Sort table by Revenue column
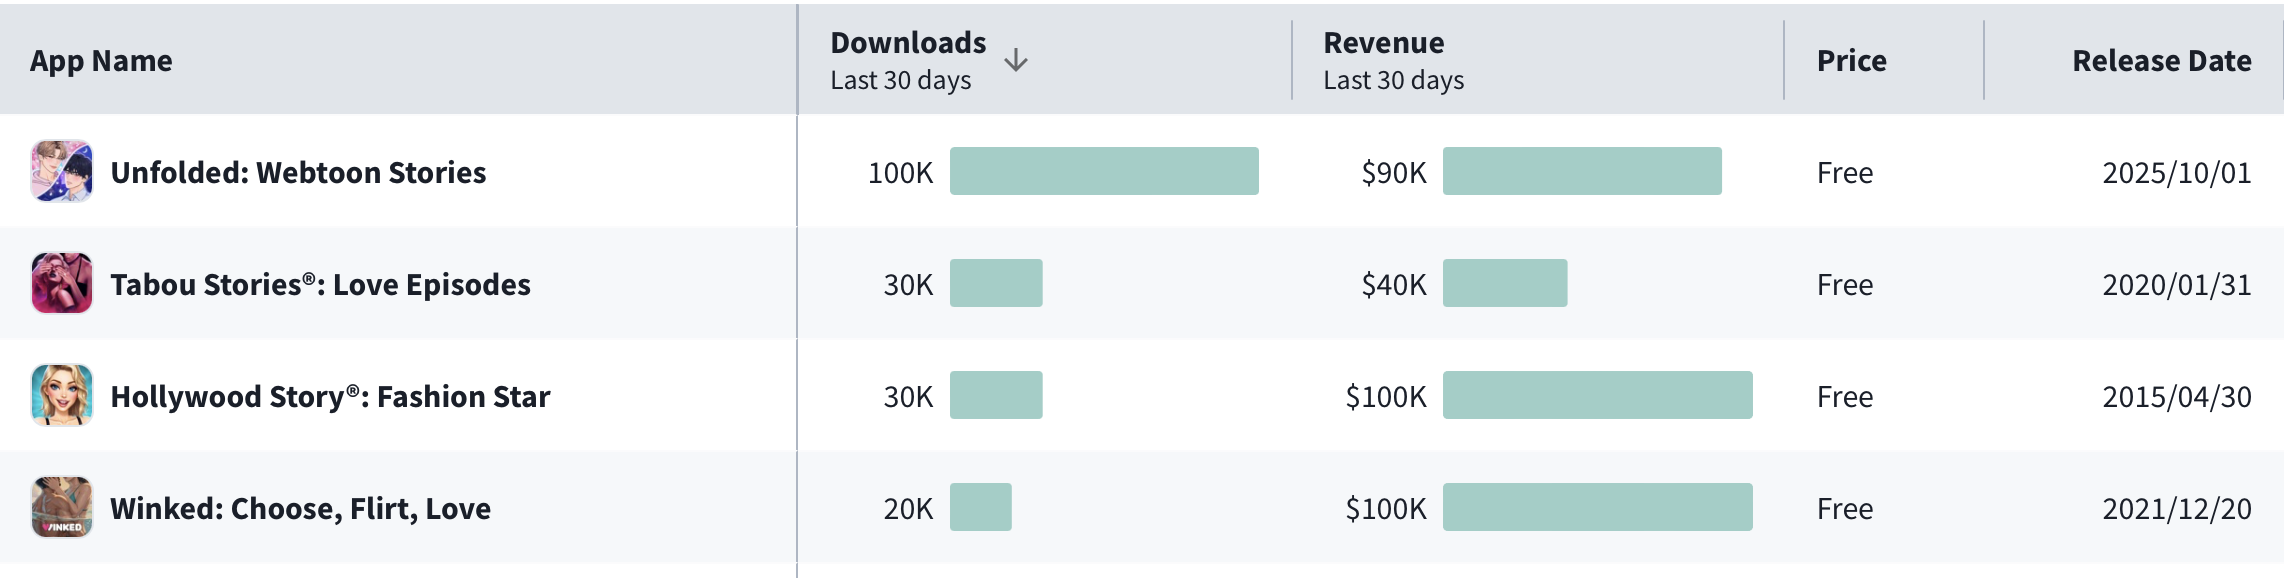The width and height of the screenshot is (2284, 578). click(x=1383, y=43)
